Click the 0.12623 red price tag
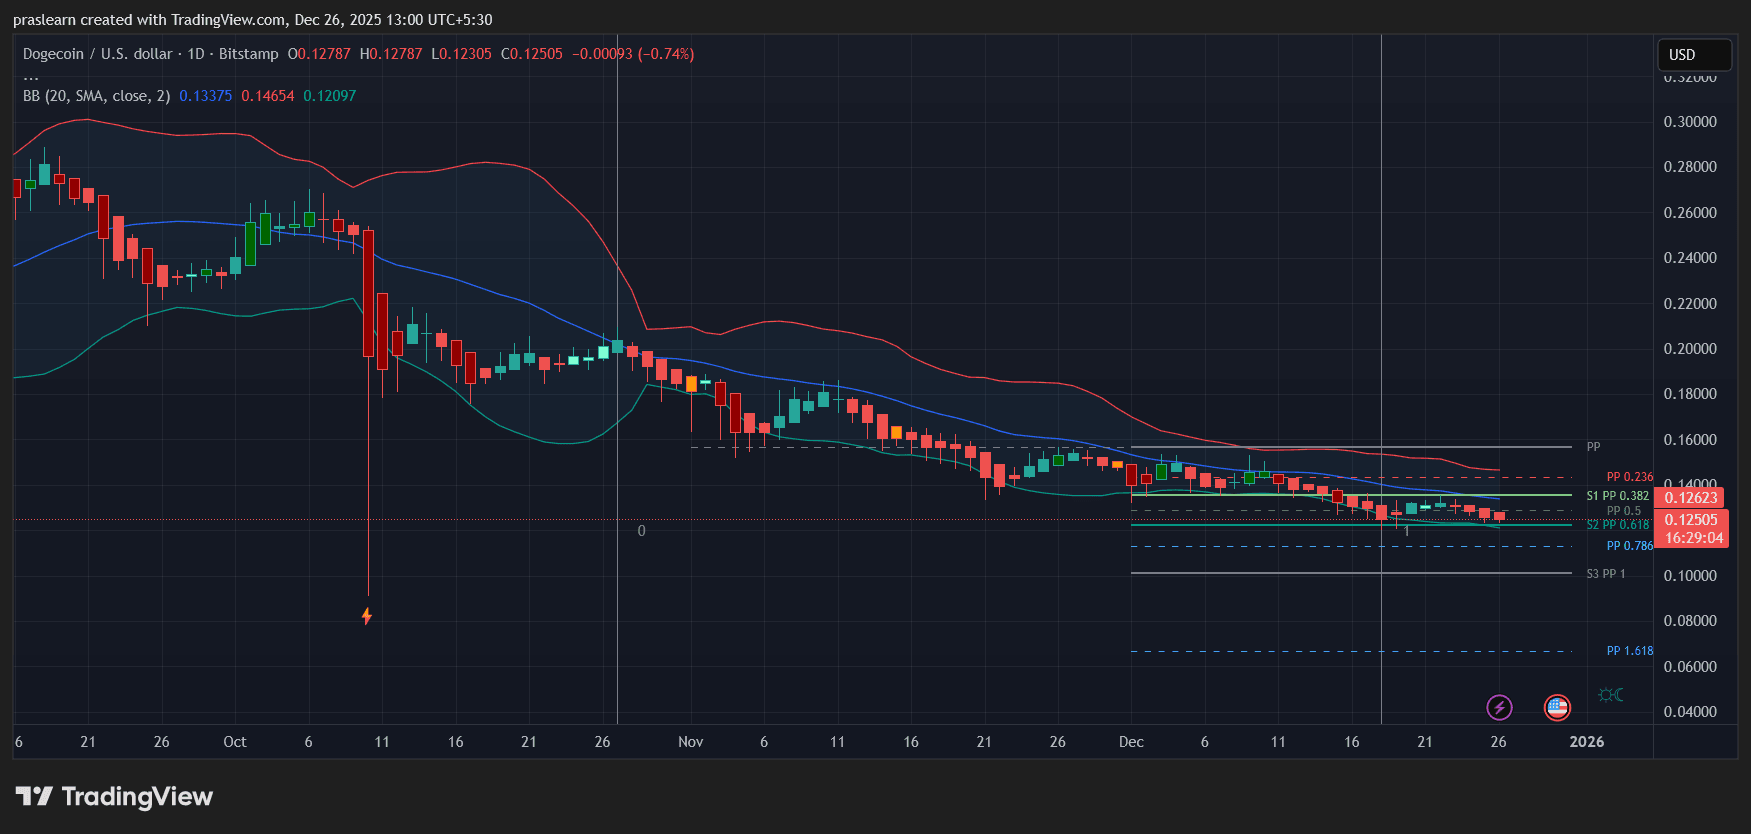This screenshot has height=834, width=1751. (1690, 498)
